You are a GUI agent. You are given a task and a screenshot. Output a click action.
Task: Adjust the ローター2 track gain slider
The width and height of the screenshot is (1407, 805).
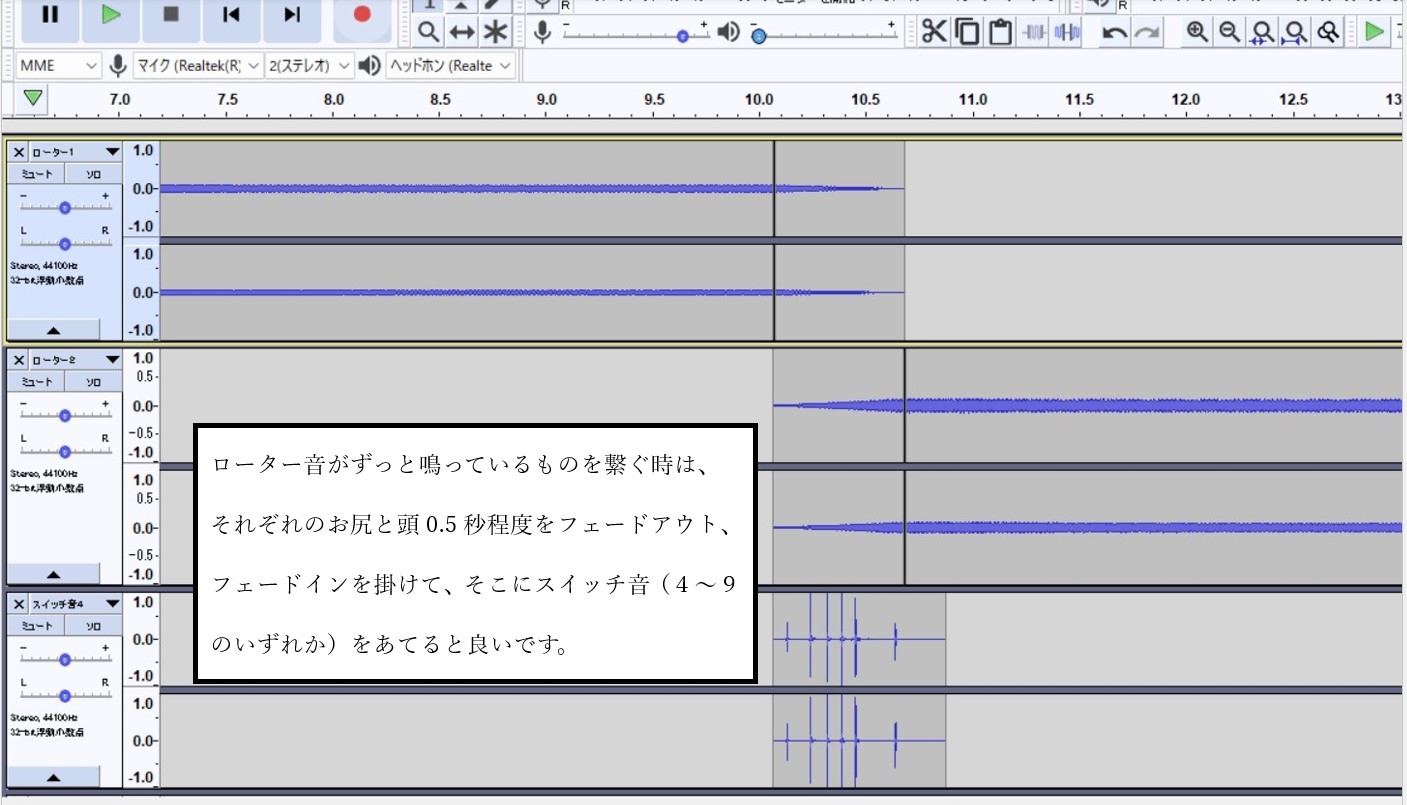click(x=65, y=415)
